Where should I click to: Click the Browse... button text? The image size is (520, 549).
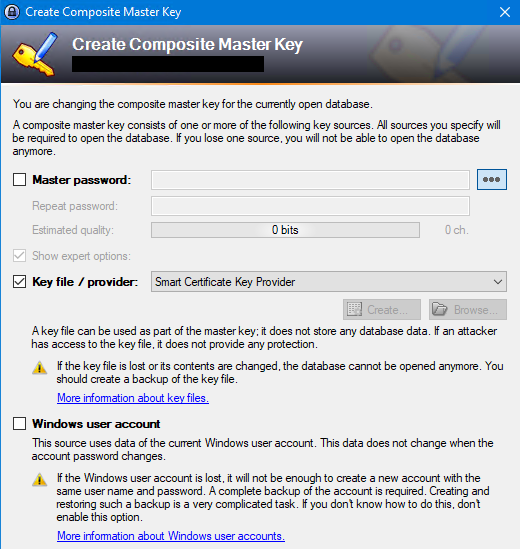[476, 310]
